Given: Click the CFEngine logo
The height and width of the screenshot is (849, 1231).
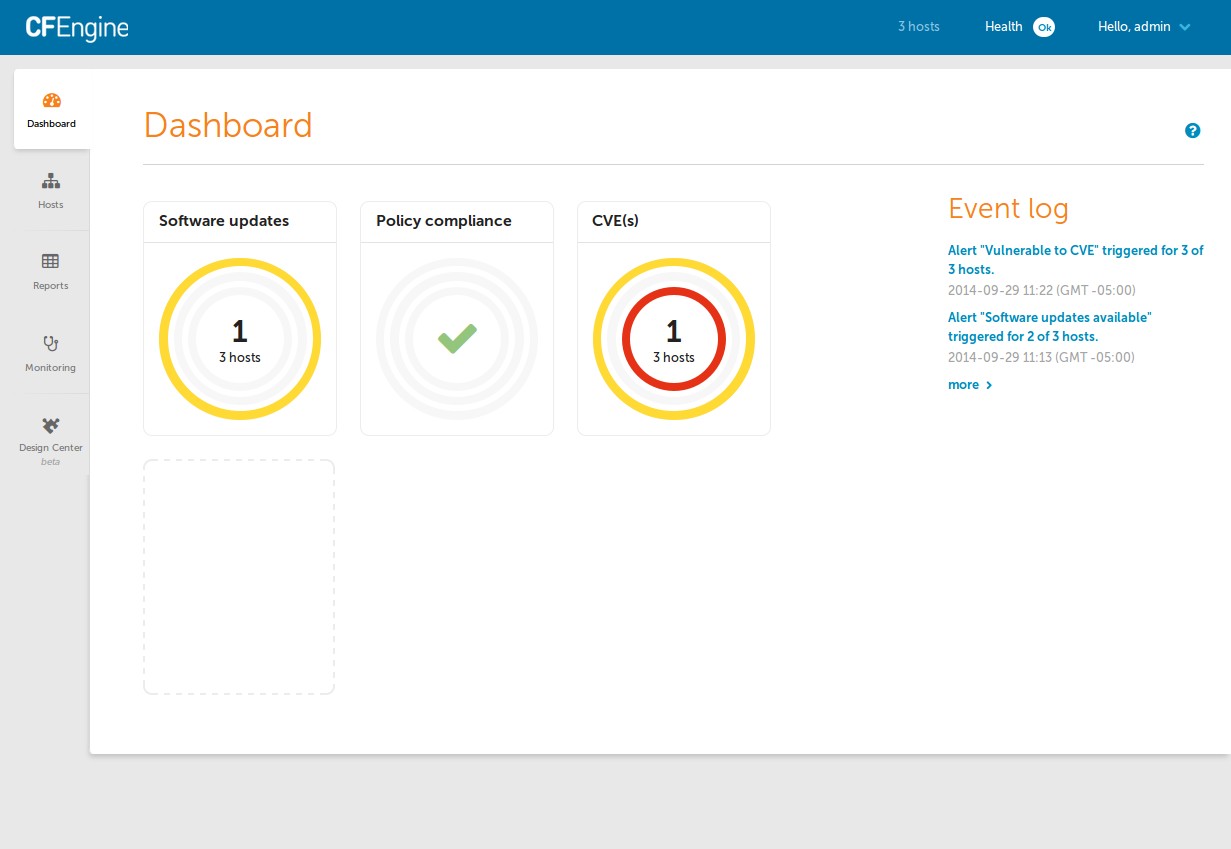Looking at the screenshot, I should click(76, 27).
